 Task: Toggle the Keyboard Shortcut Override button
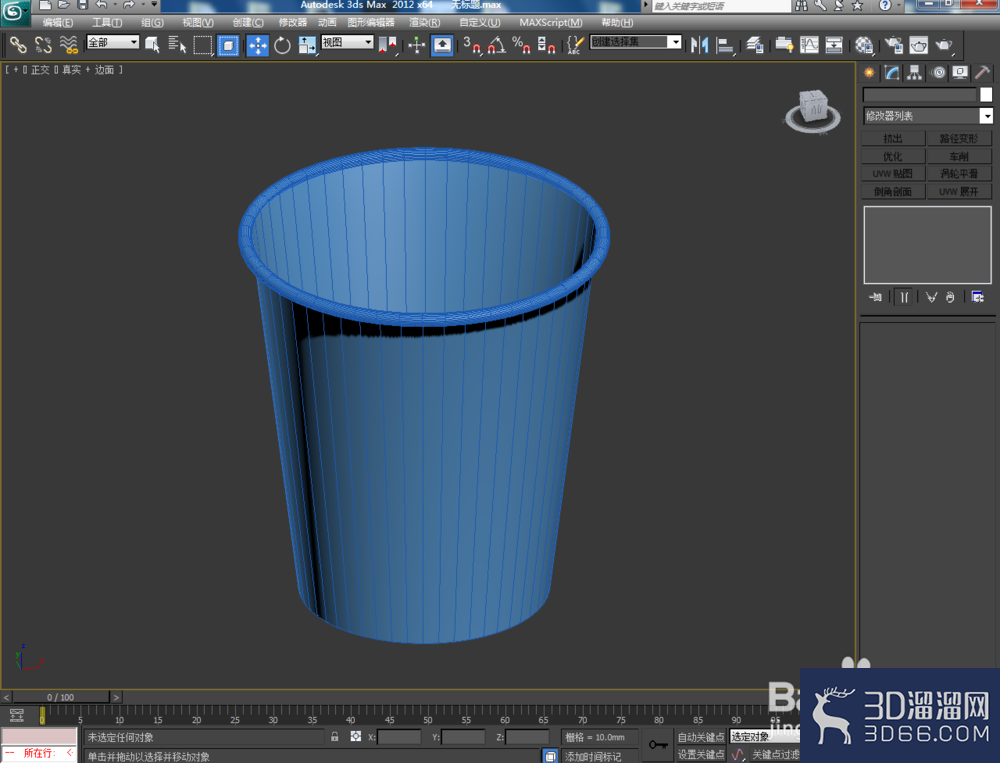pyautogui.click(x=442, y=45)
